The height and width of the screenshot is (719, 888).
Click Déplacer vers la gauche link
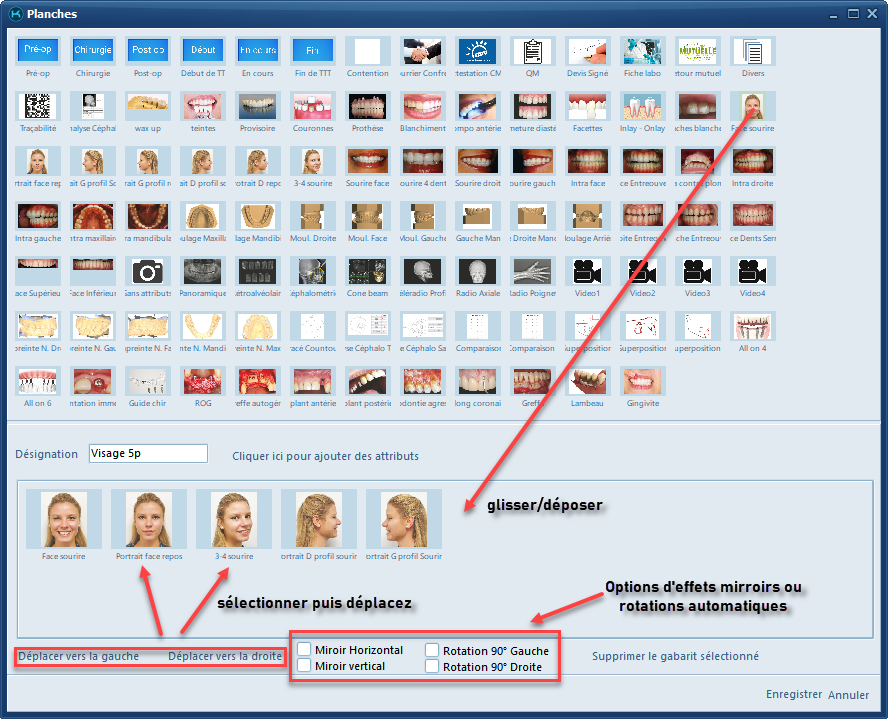point(78,656)
